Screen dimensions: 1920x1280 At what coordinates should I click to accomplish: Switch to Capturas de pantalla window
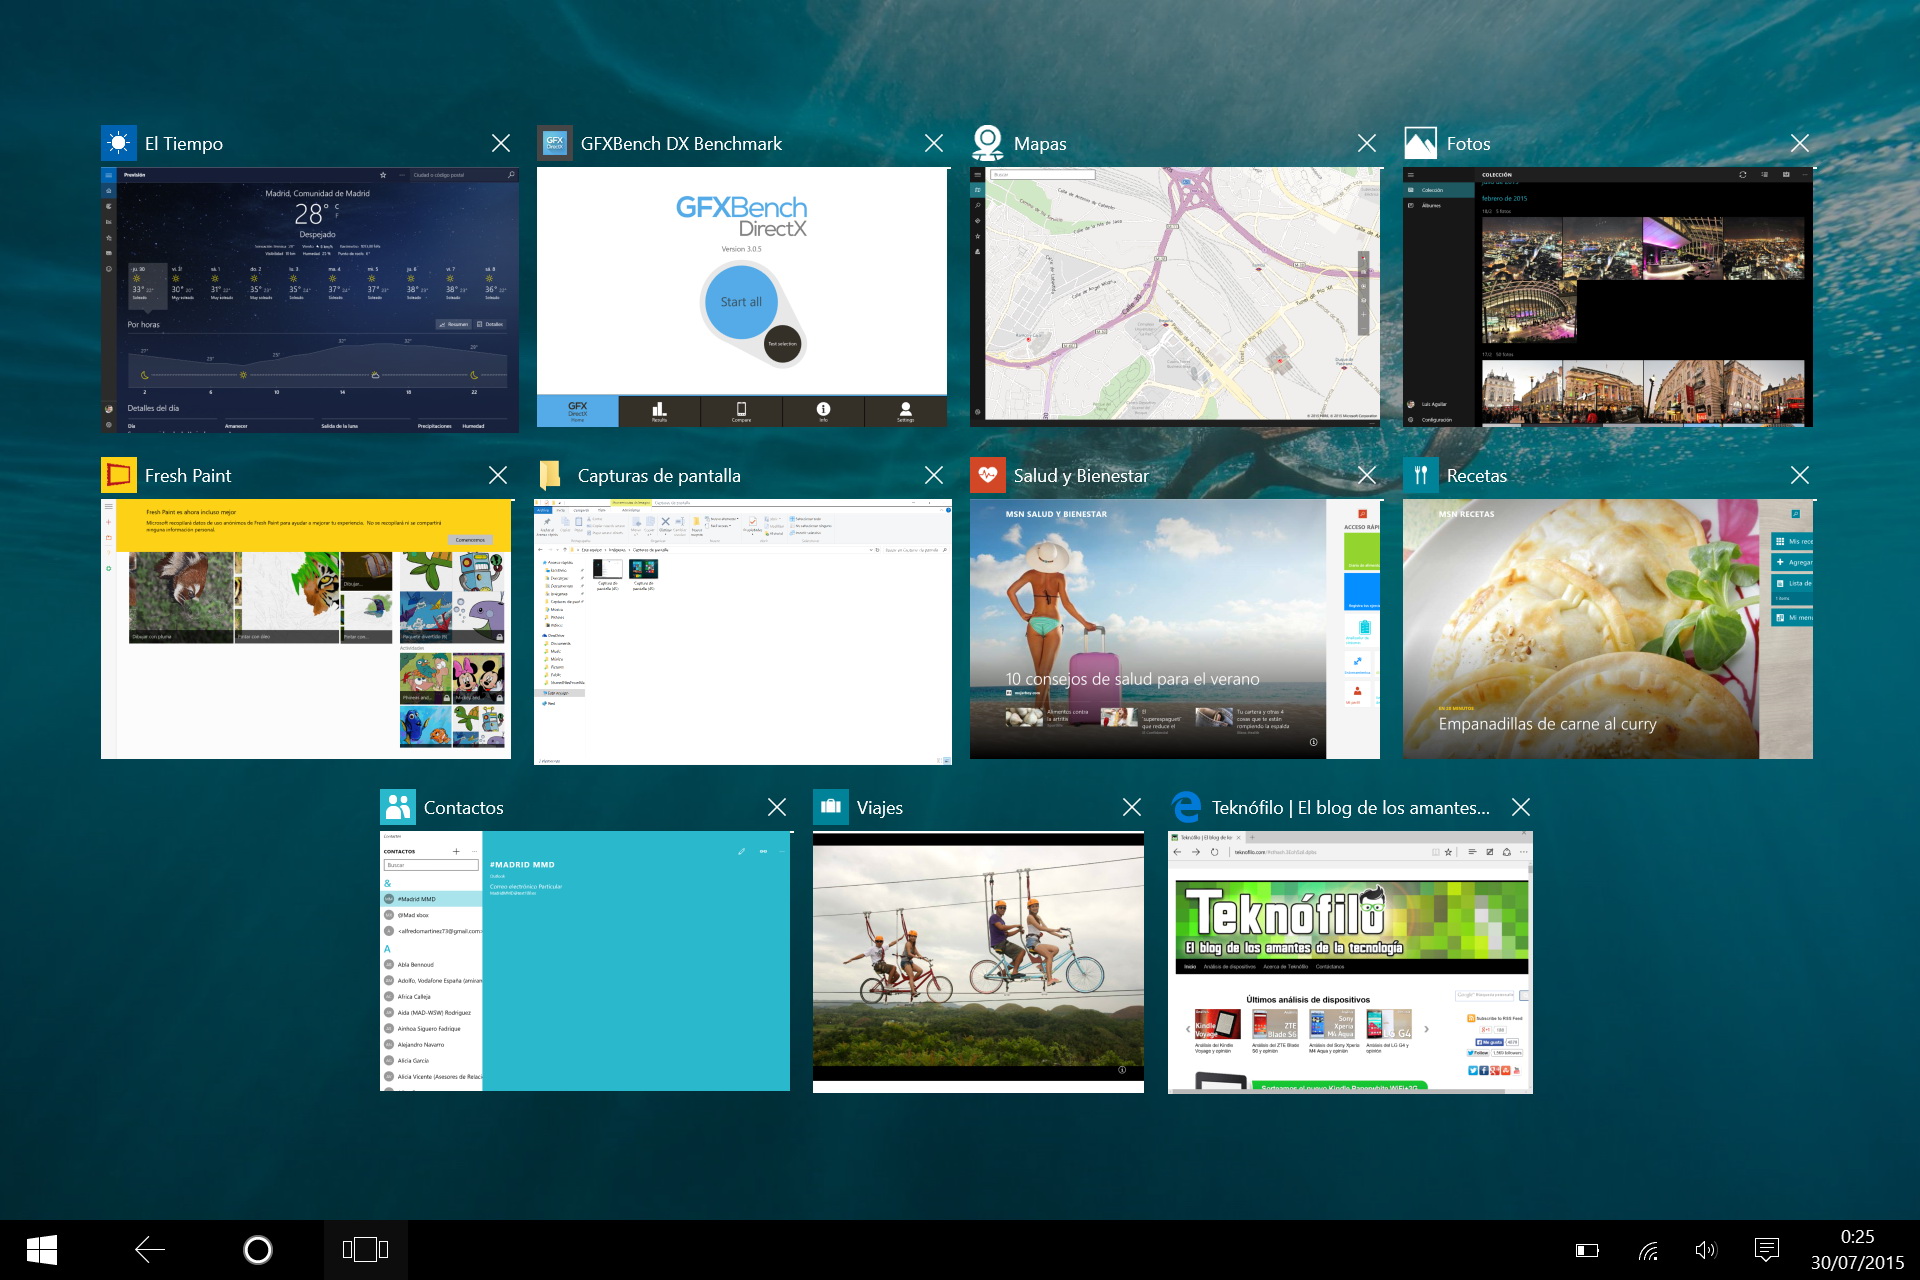pos(743,631)
